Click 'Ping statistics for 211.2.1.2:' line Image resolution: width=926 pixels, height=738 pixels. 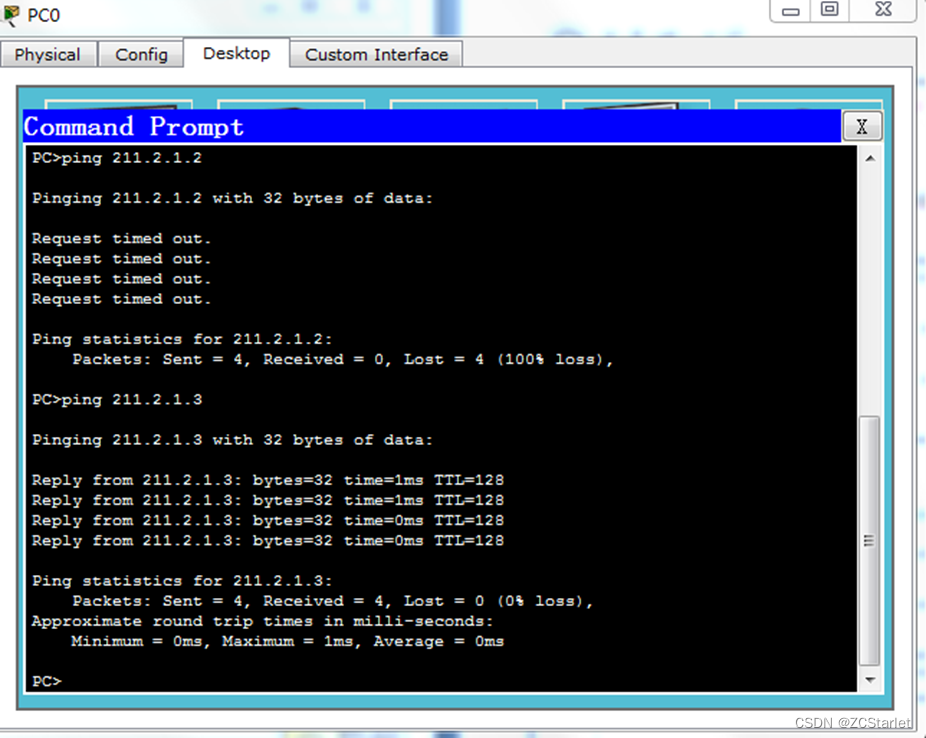pyautogui.click(x=182, y=339)
